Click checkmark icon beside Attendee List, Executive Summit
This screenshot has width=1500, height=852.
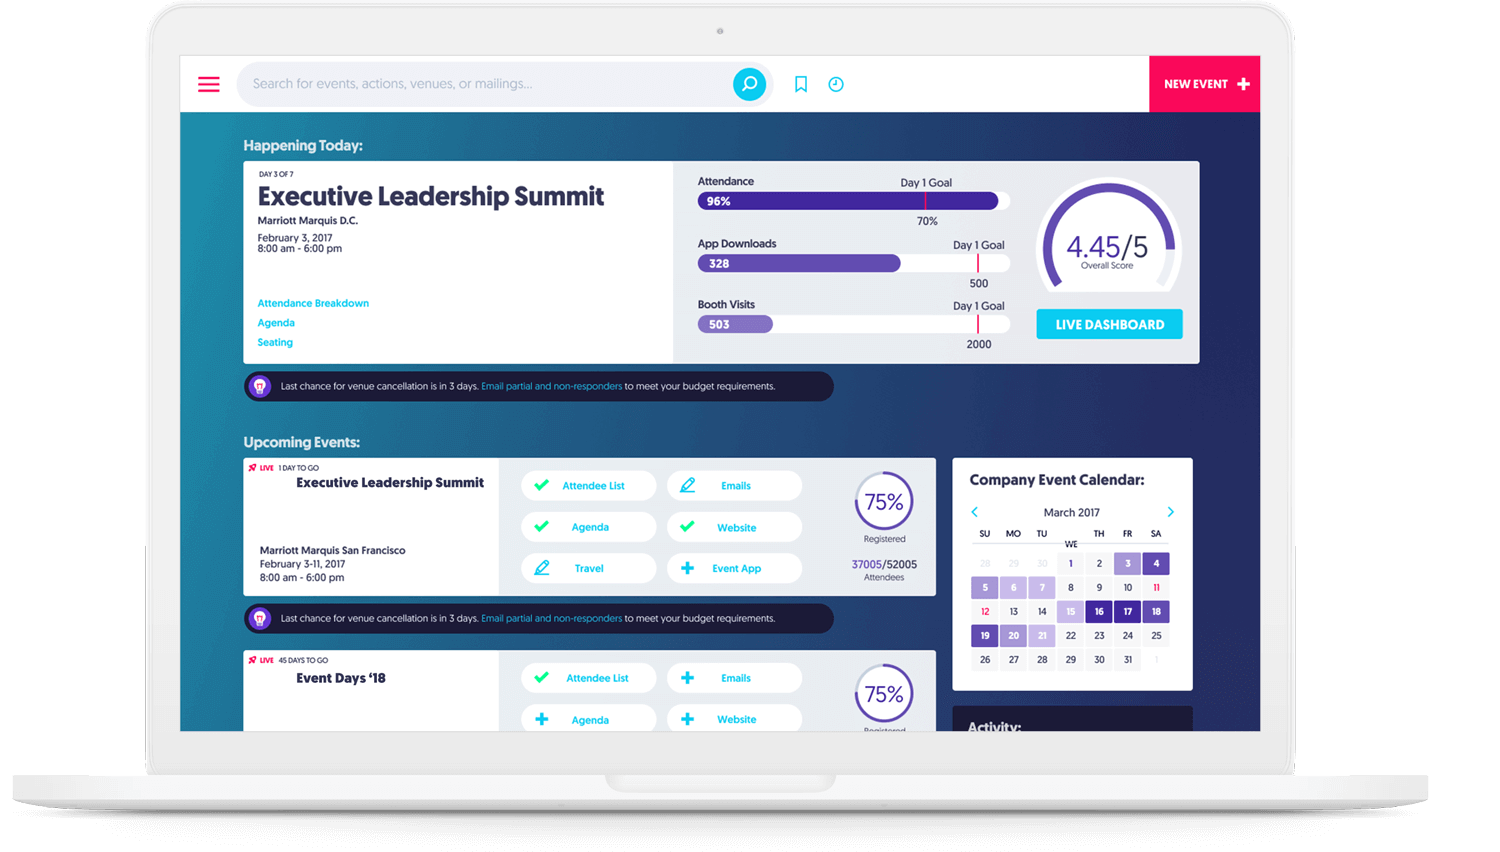click(x=541, y=485)
